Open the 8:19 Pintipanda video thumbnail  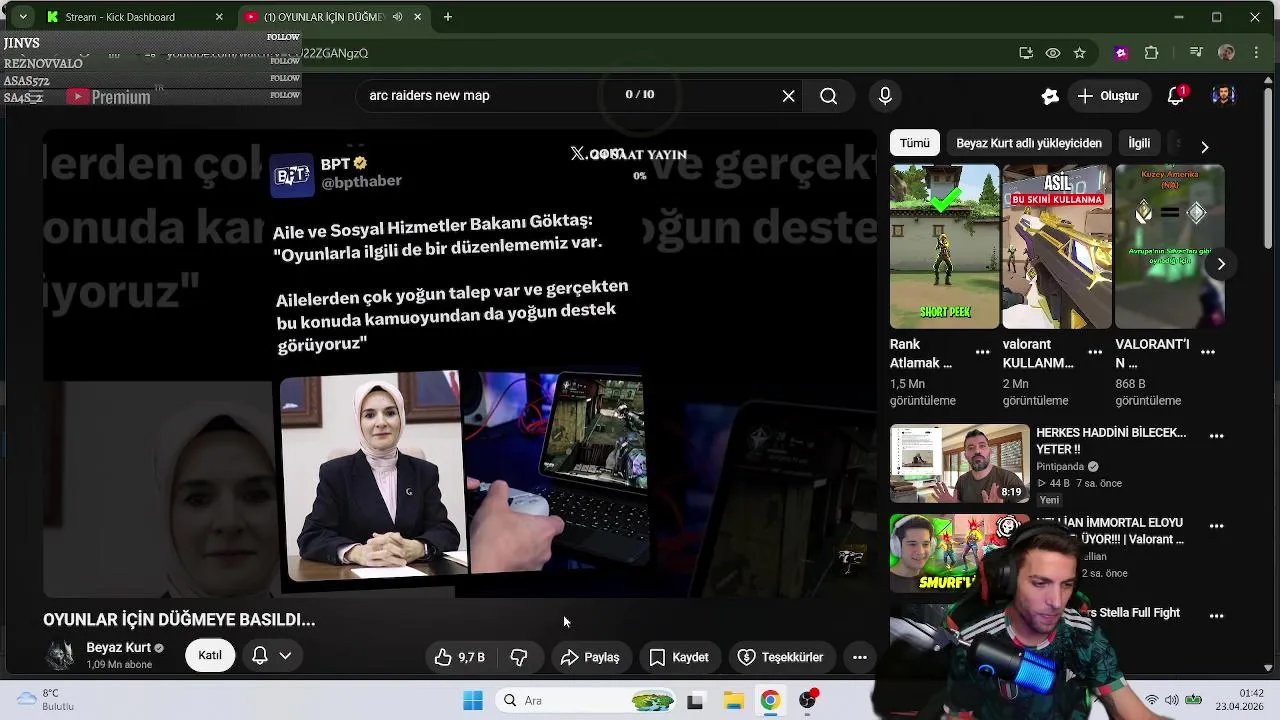pos(960,463)
